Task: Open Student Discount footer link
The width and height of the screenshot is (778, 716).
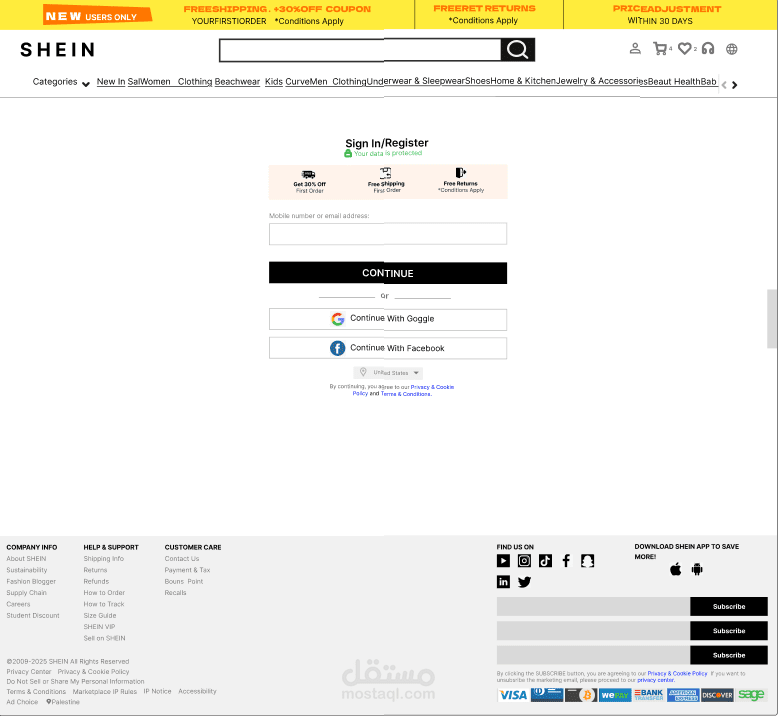Action: 33,615
